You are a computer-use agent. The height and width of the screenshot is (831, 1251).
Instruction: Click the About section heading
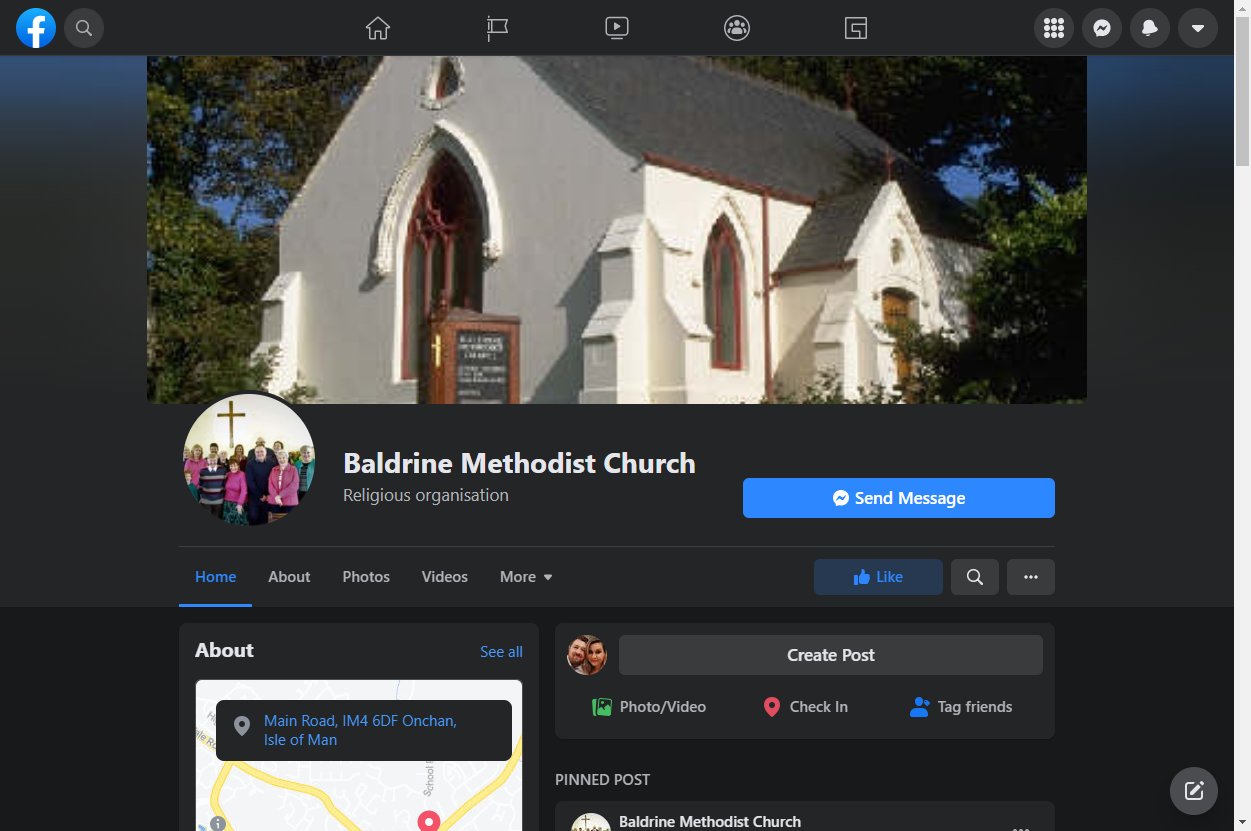point(224,650)
